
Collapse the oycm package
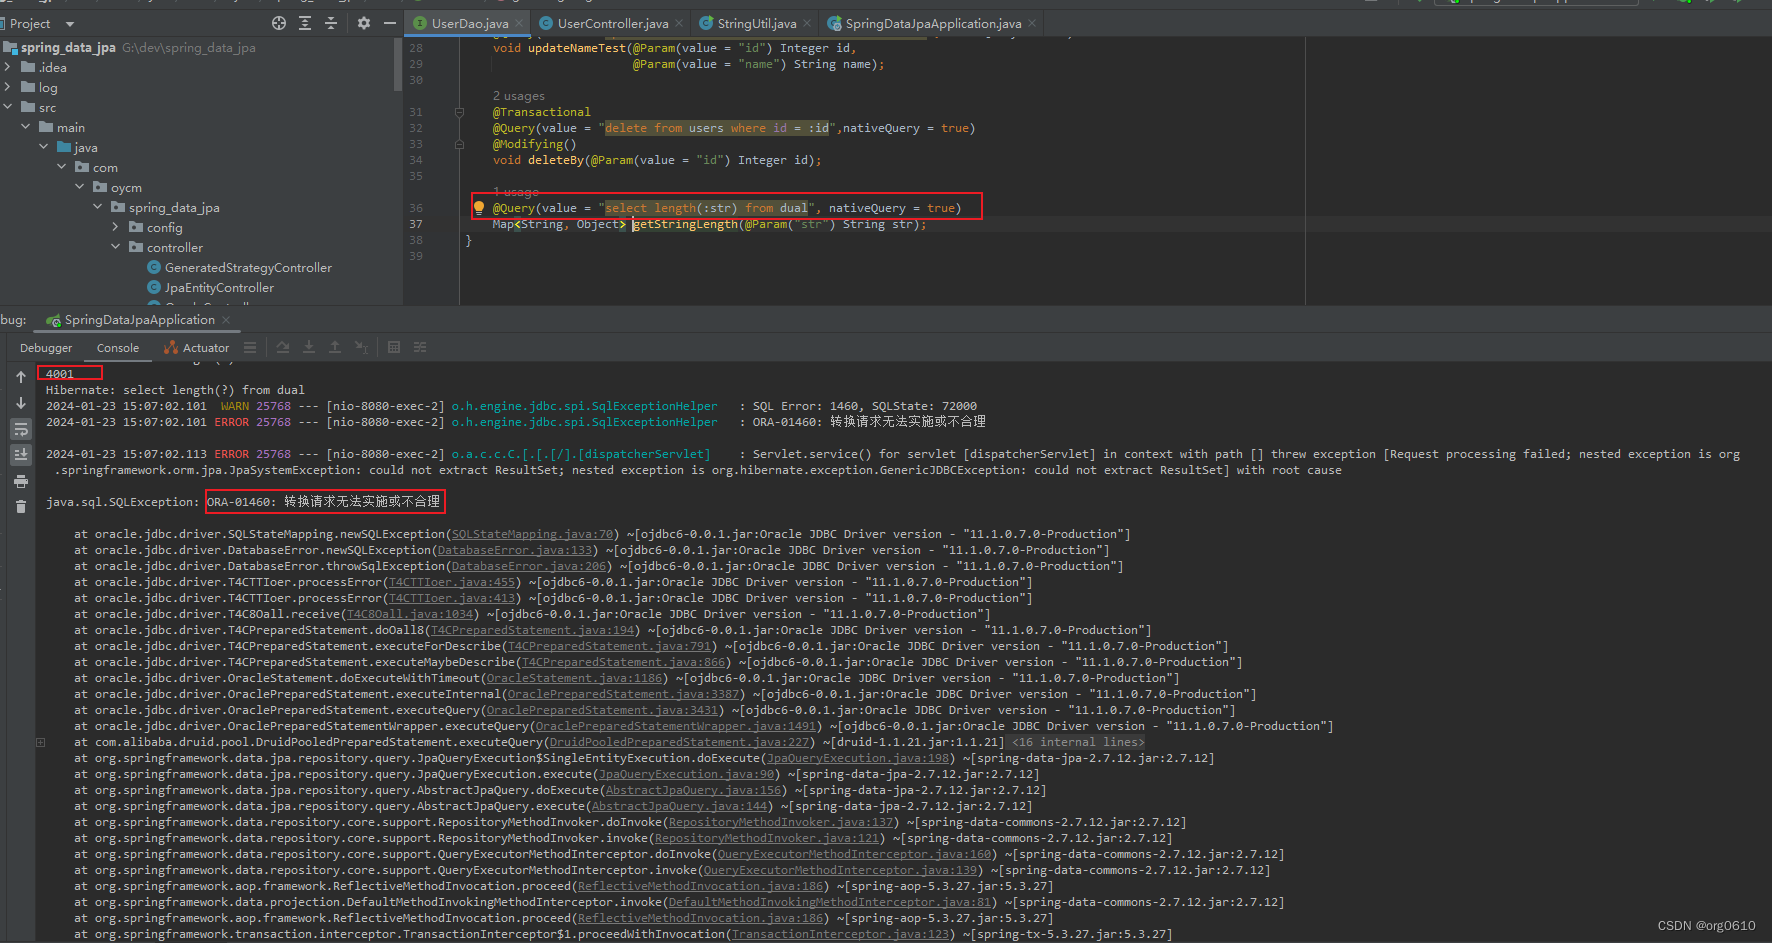point(80,187)
